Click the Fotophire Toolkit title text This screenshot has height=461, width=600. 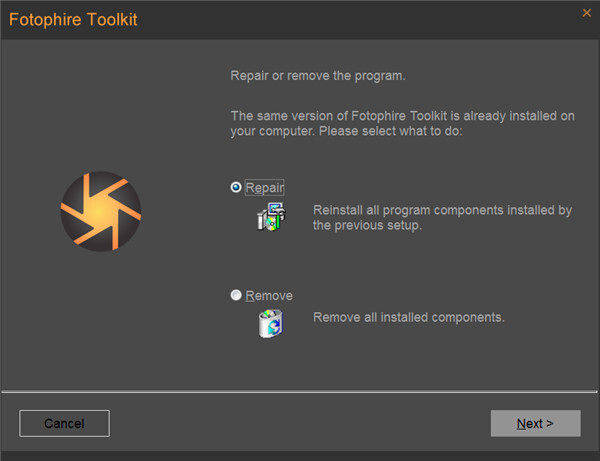coord(73,20)
